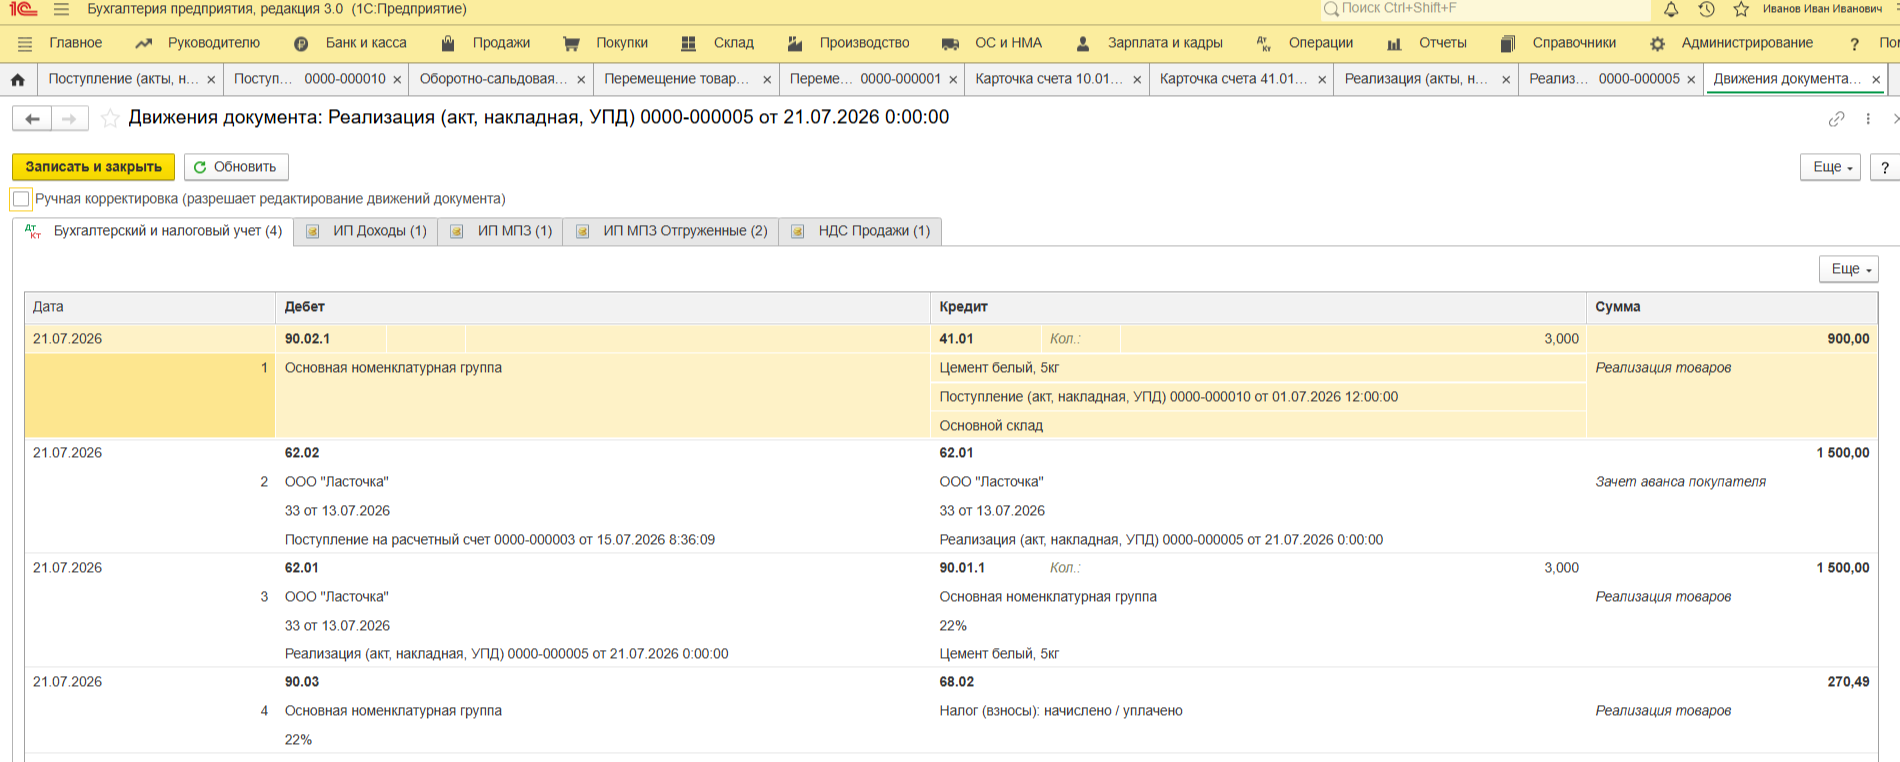Close the Карточка счета 41.01 tab
This screenshot has width=1900, height=762.
pyautogui.click(x=1322, y=80)
